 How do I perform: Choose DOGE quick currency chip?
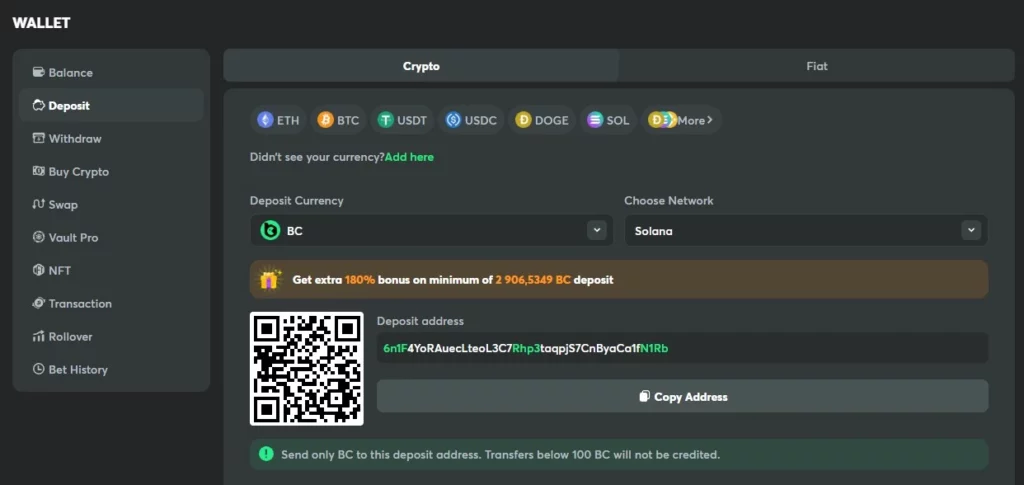coord(541,120)
